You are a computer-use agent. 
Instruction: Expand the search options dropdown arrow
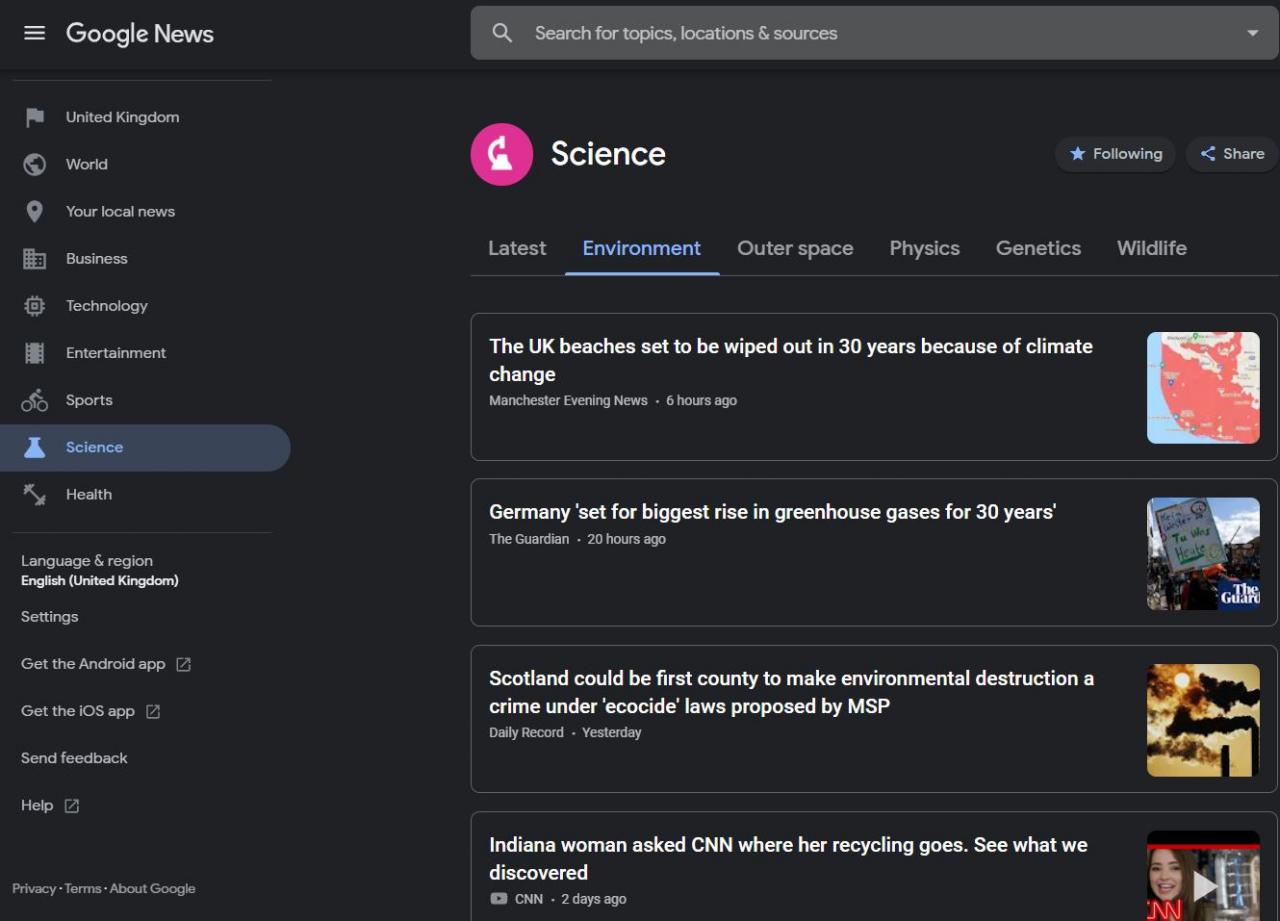click(x=1252, y=33)
